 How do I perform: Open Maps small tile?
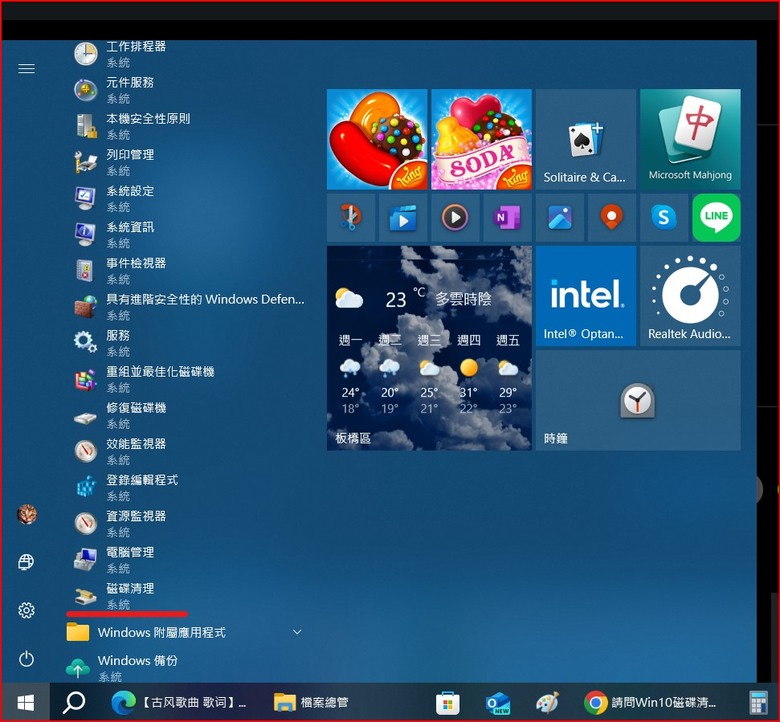click(x=612, y=217)
